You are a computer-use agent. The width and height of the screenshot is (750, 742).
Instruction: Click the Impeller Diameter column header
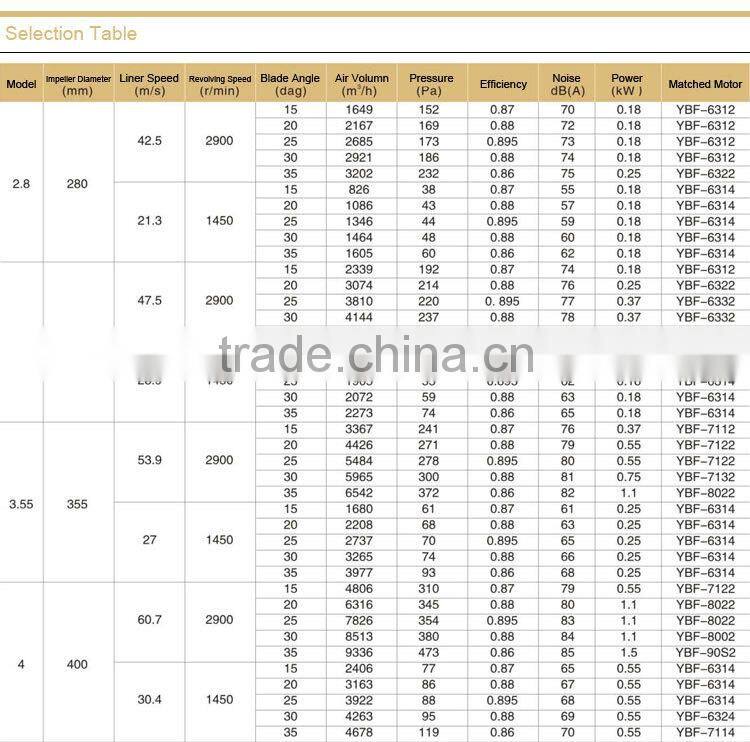[x=78, y=84]
